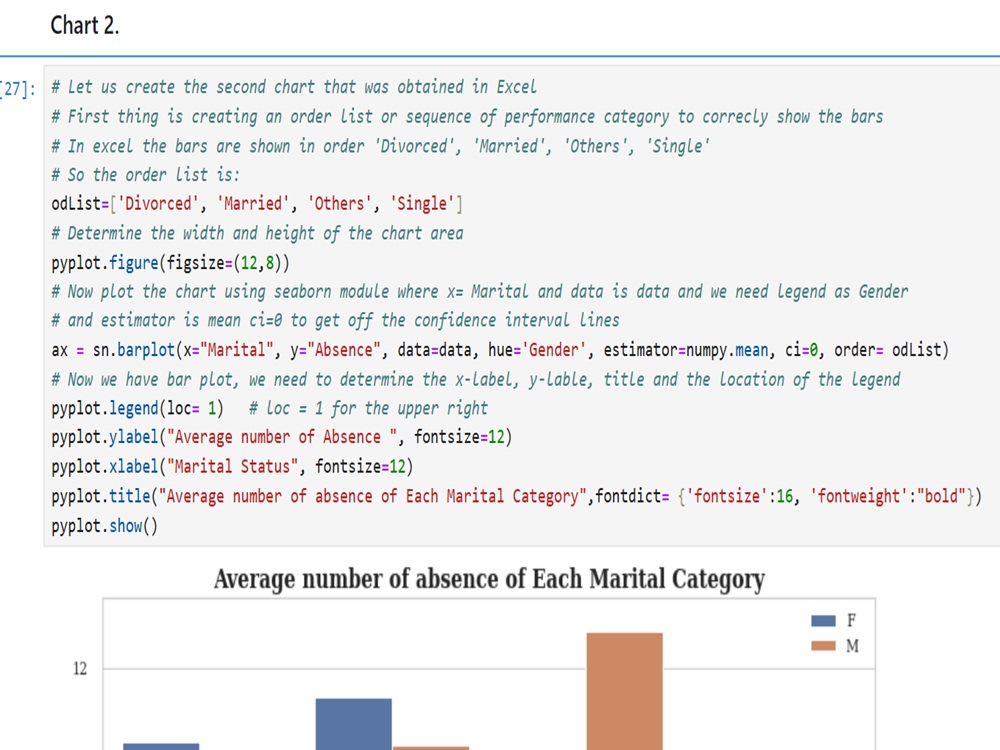Click the comment 'Determine the width and height'
This screenshot has width=1000, height=750.
(257, 233)
